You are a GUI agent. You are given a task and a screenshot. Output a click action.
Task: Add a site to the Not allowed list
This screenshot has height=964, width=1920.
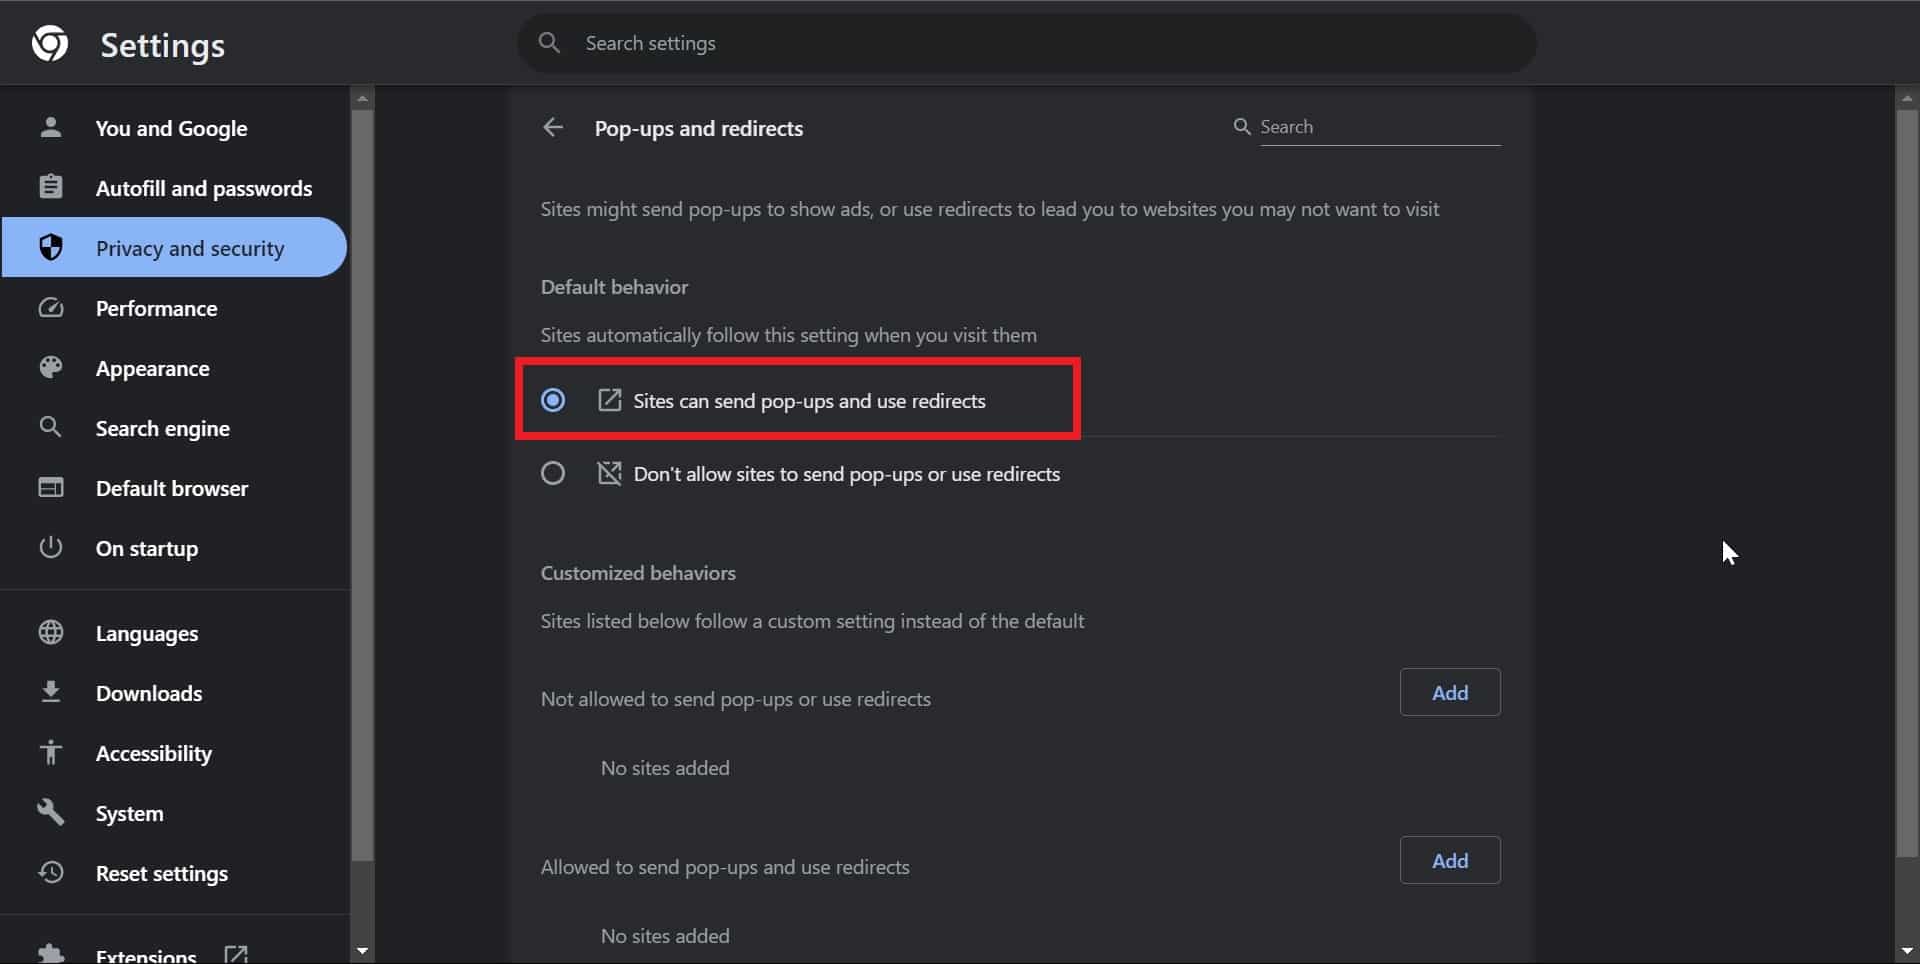click(x=1449, y=692)
